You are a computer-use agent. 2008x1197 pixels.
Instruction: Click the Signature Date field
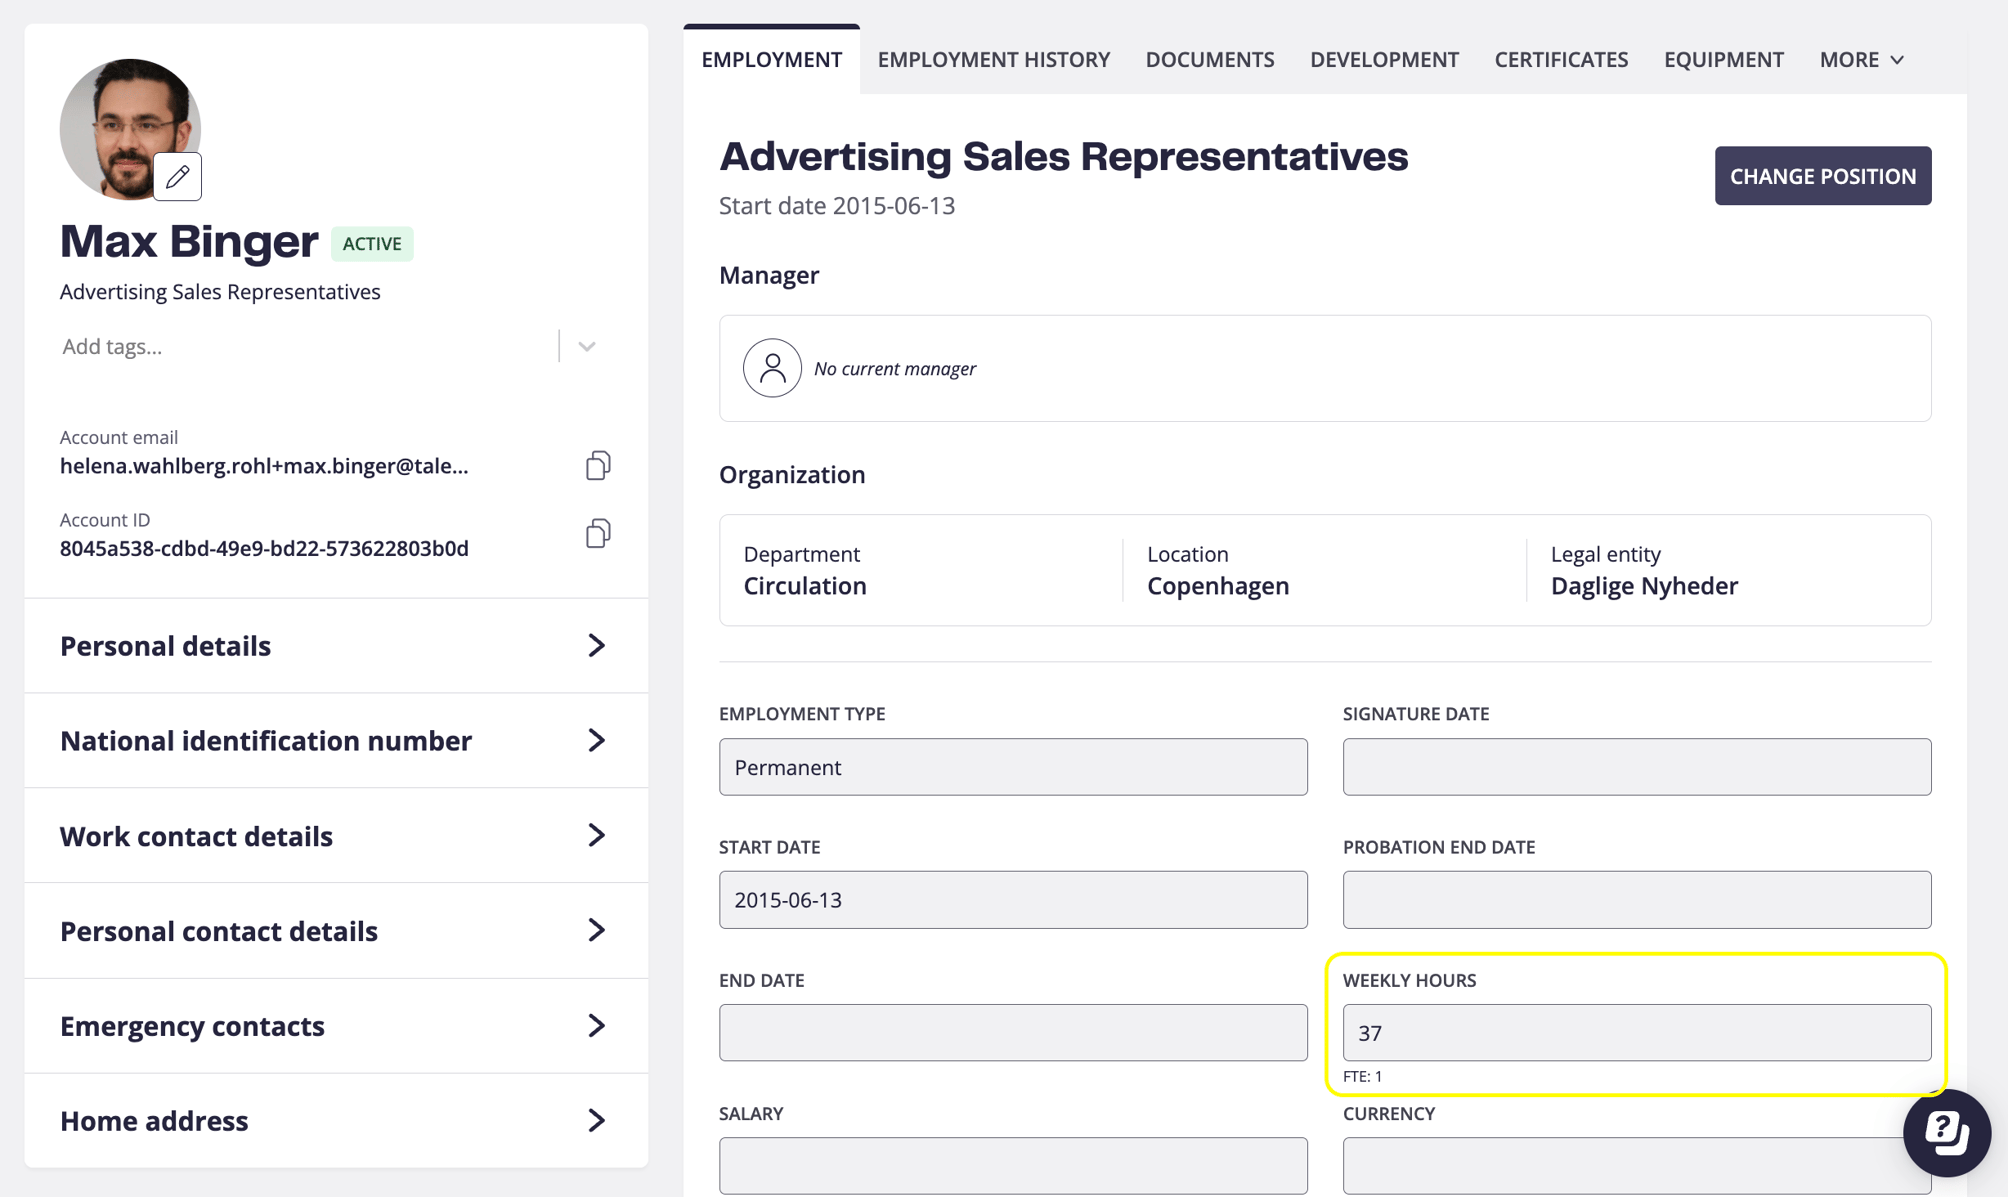[1637, 767]
